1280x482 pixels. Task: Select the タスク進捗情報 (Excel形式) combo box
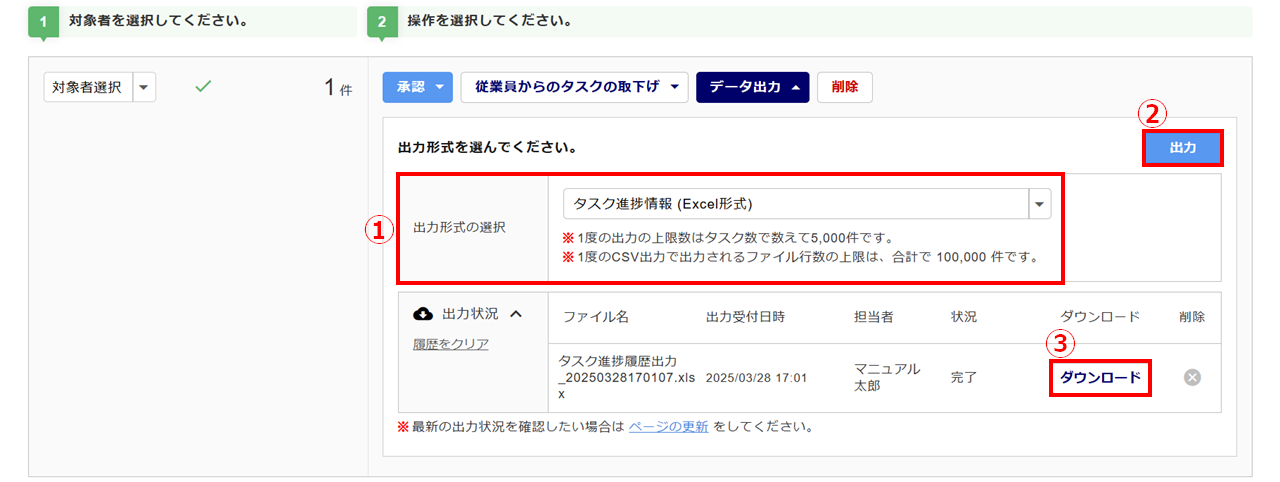click(x=806, y=204)
